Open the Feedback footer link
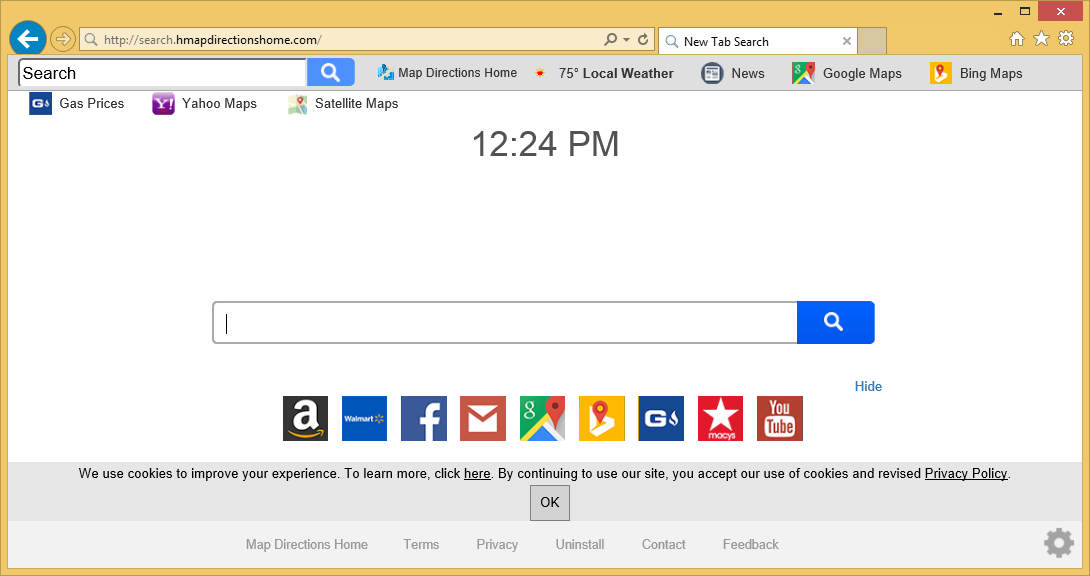The image size is (1090, 576). point(751,545)
